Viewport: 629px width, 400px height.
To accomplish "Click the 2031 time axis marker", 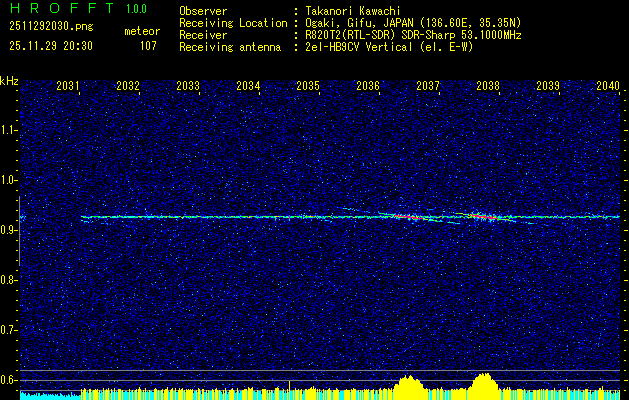I will tap(68, 86).
